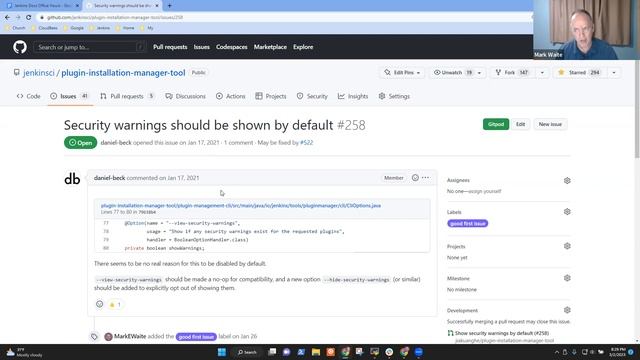
Task: Open the Insights tab
Action: 353,96
